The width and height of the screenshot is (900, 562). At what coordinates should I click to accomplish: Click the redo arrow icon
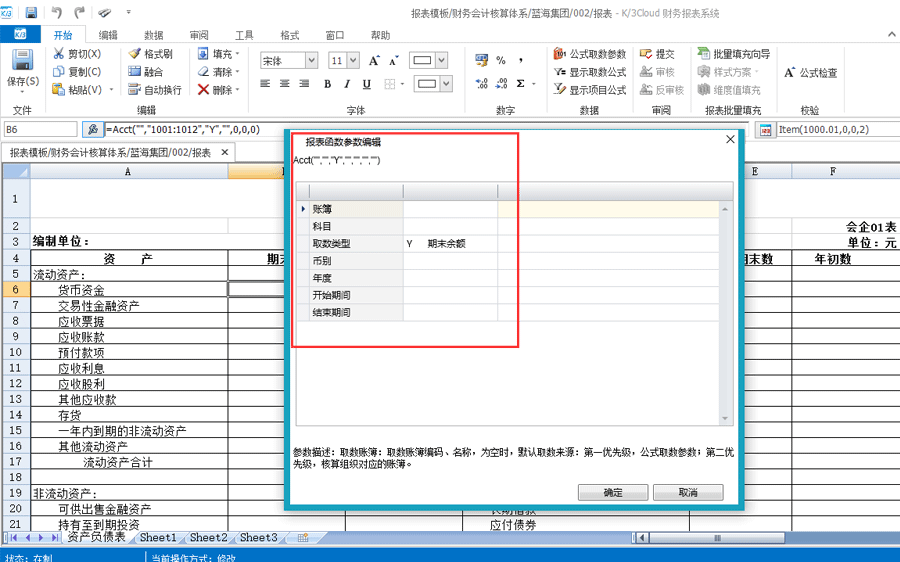[x=79, y=12]
